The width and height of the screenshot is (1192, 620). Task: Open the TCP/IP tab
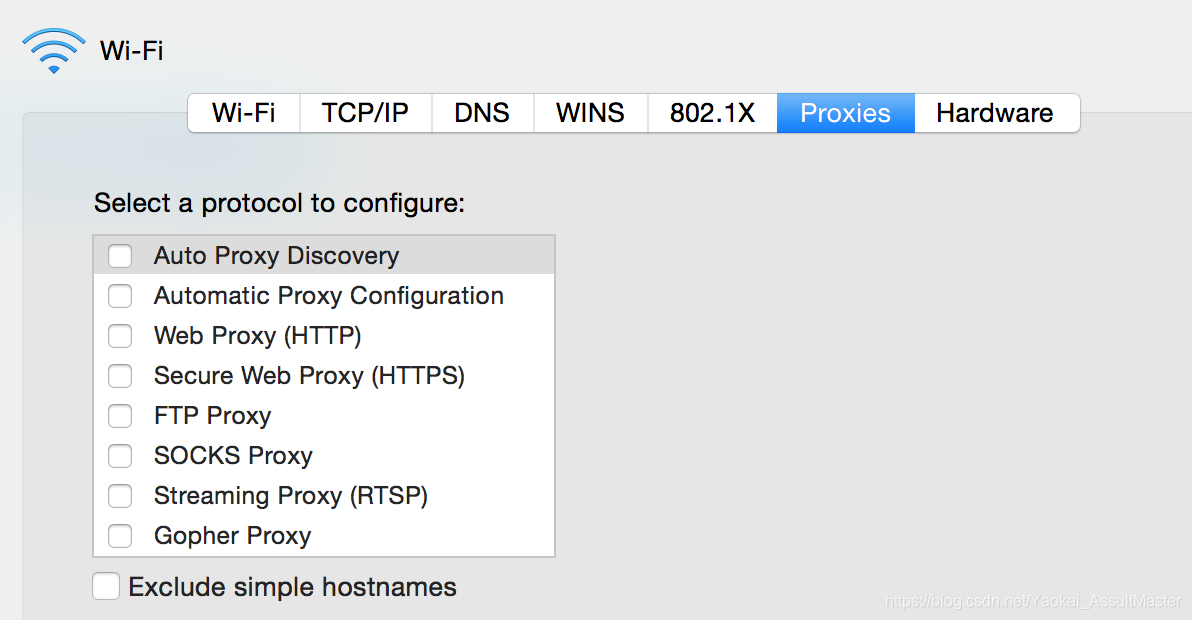tap(366, 113)
